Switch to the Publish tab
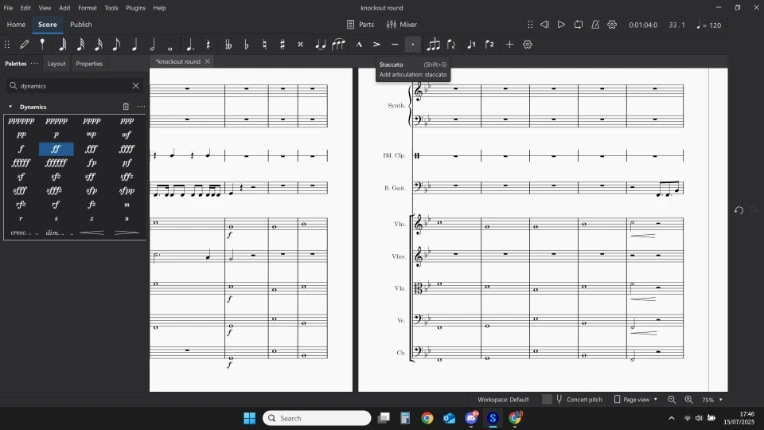 coord(81,24)
